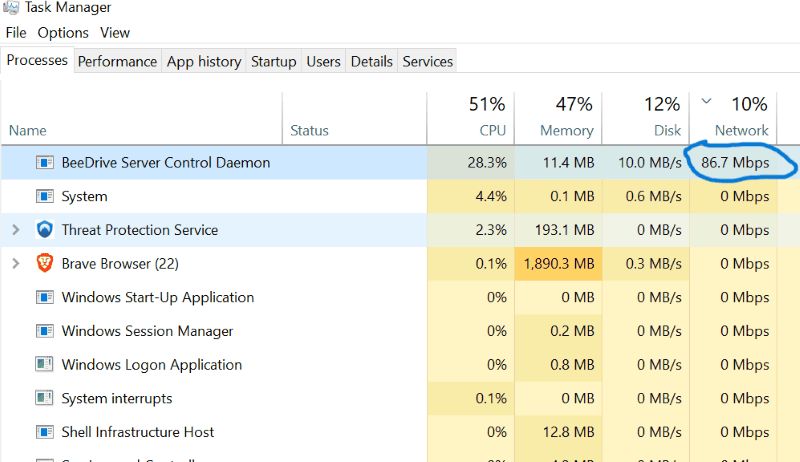The height and width of the screenshot is (462, 800).
Task: Click the Windows Start-Up Application icon
Action: click(x=44, y=297)
